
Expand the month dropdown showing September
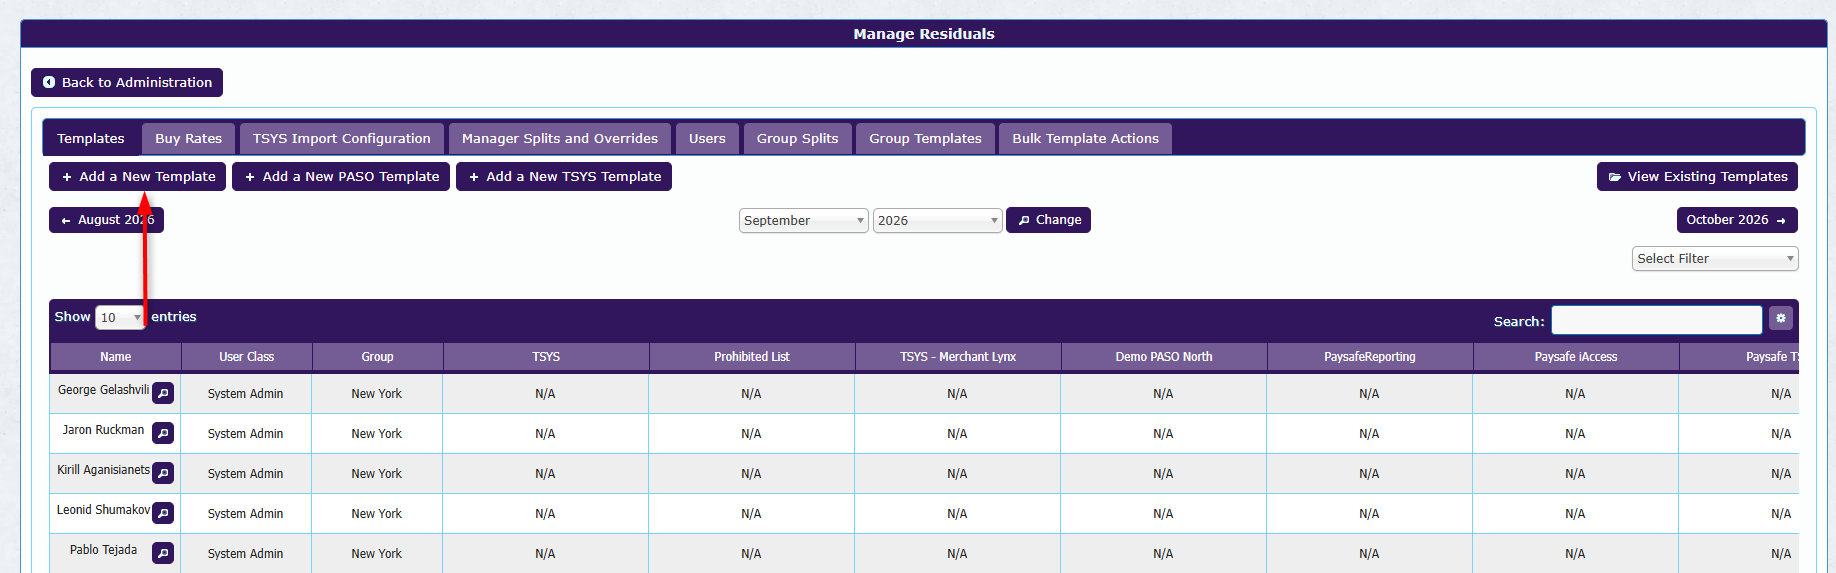(804, 220)
